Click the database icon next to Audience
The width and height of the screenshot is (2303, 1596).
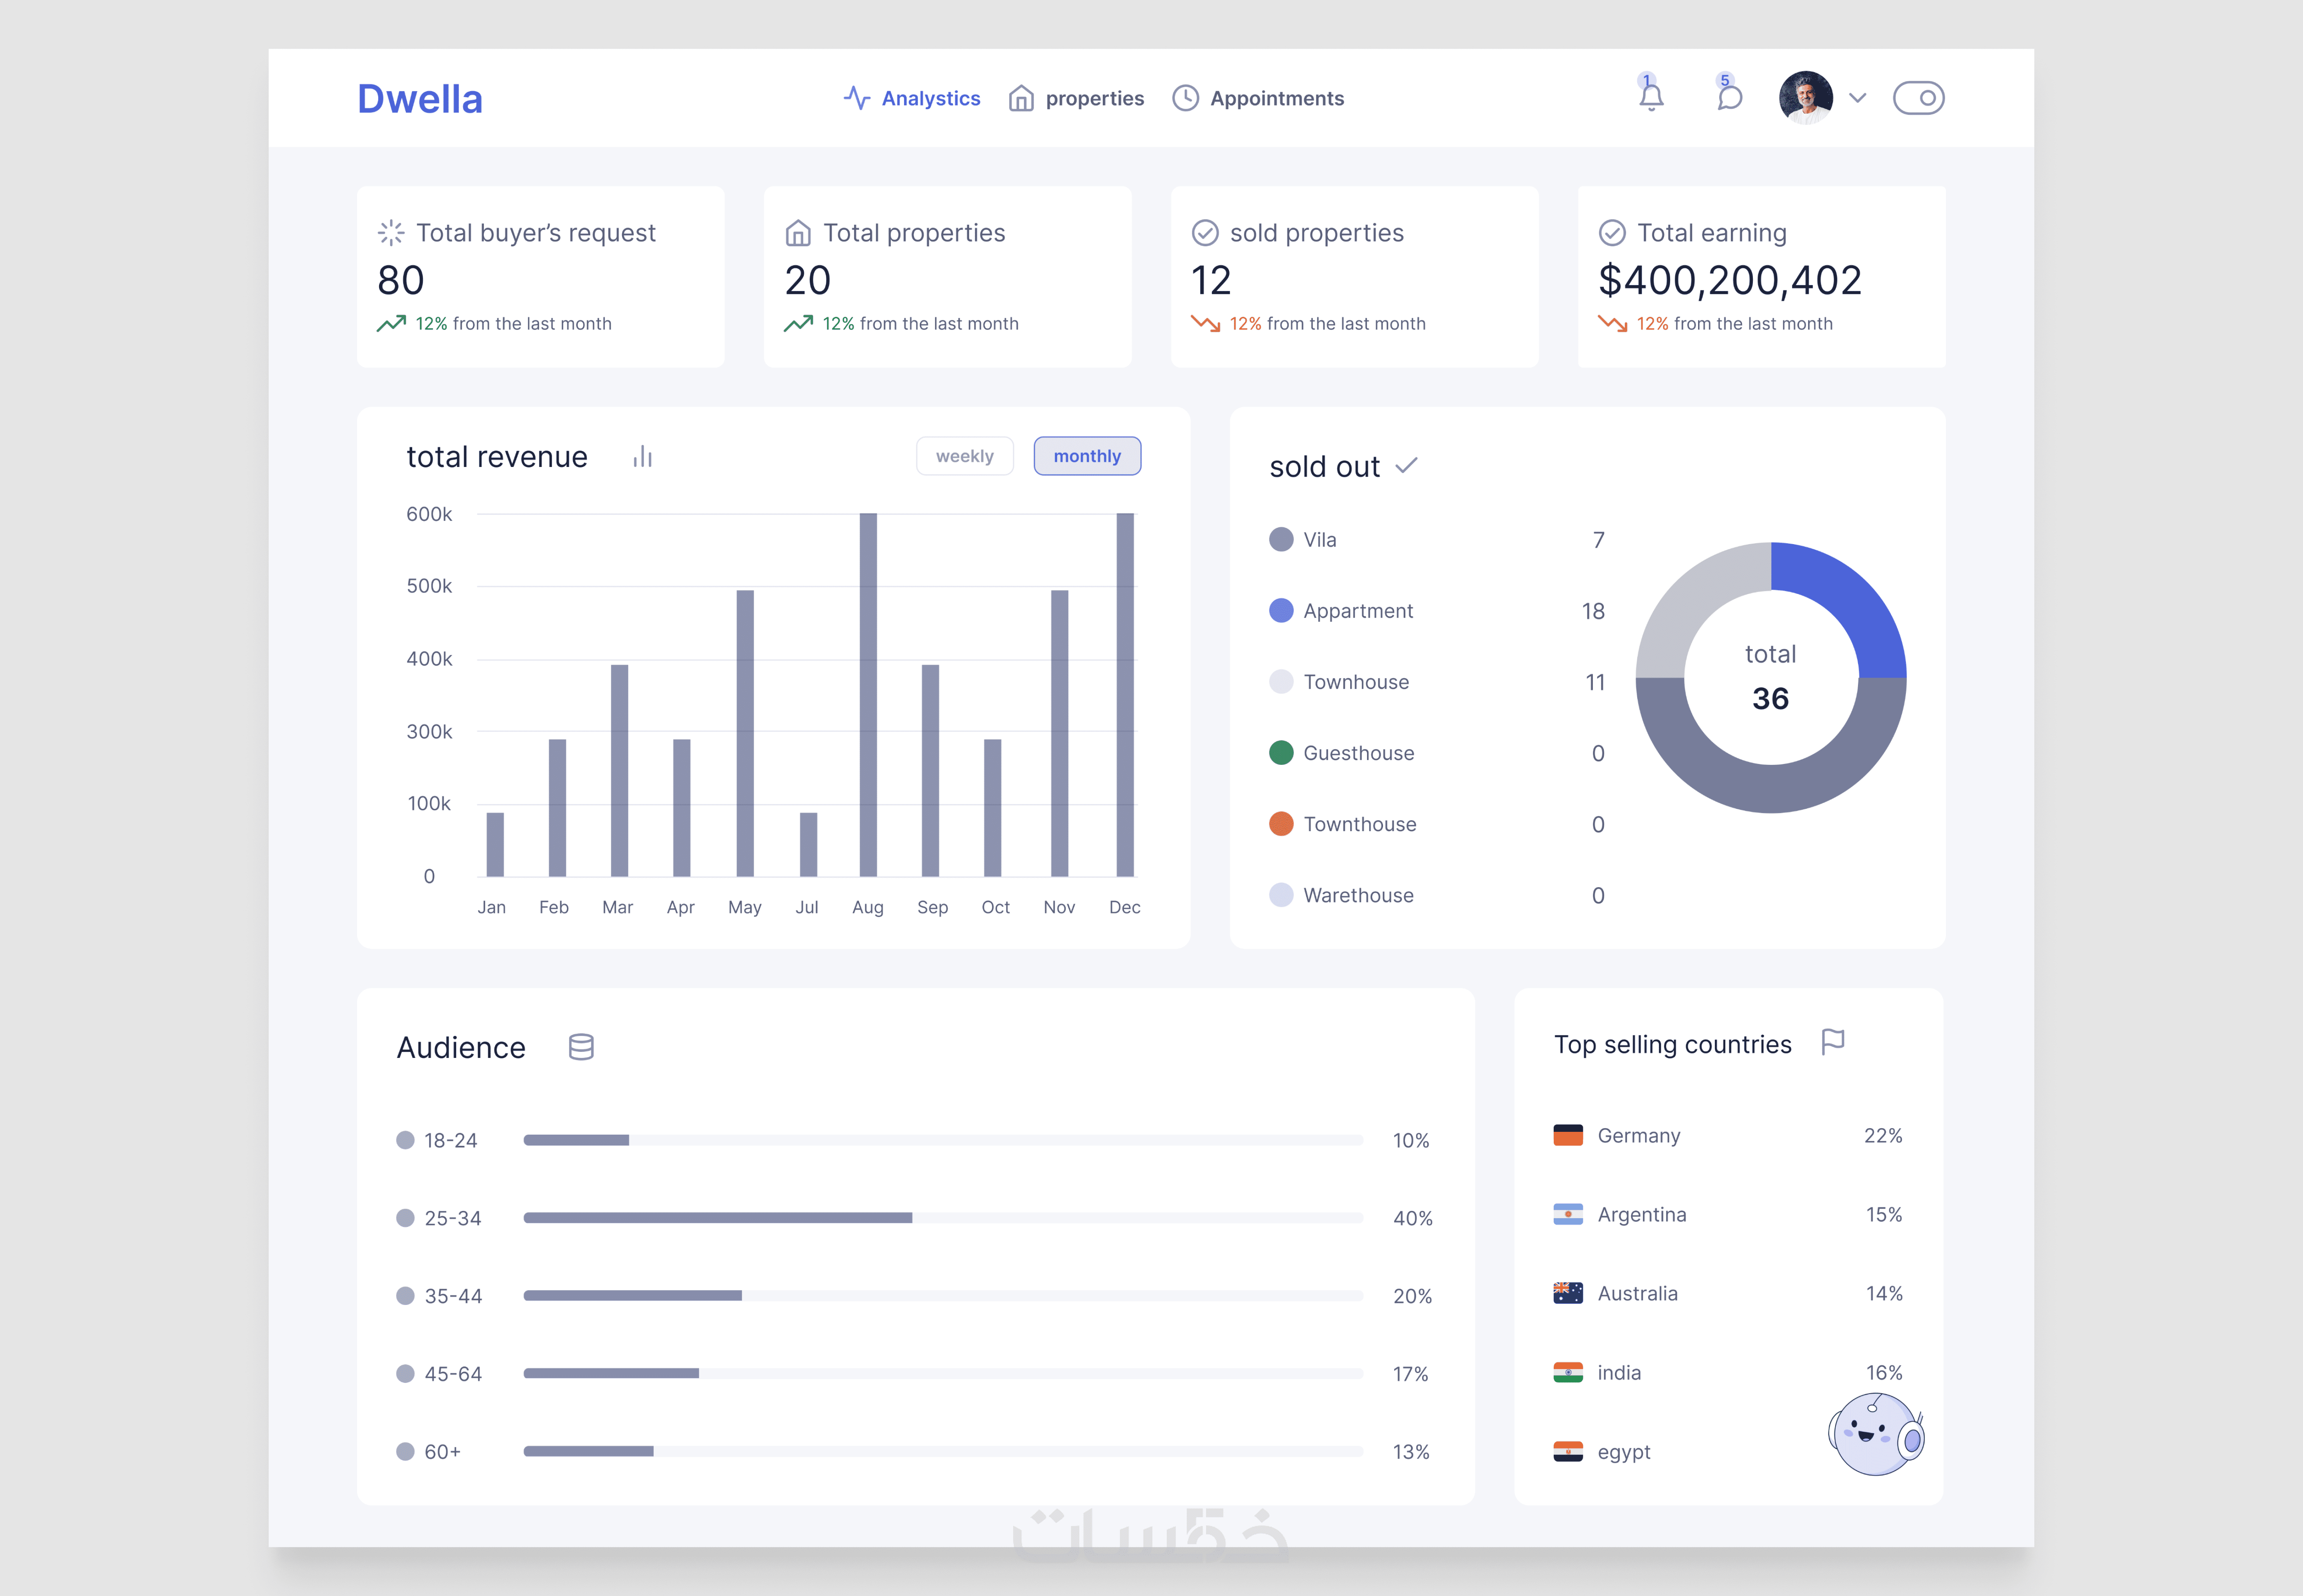(x=581, y=1047)
